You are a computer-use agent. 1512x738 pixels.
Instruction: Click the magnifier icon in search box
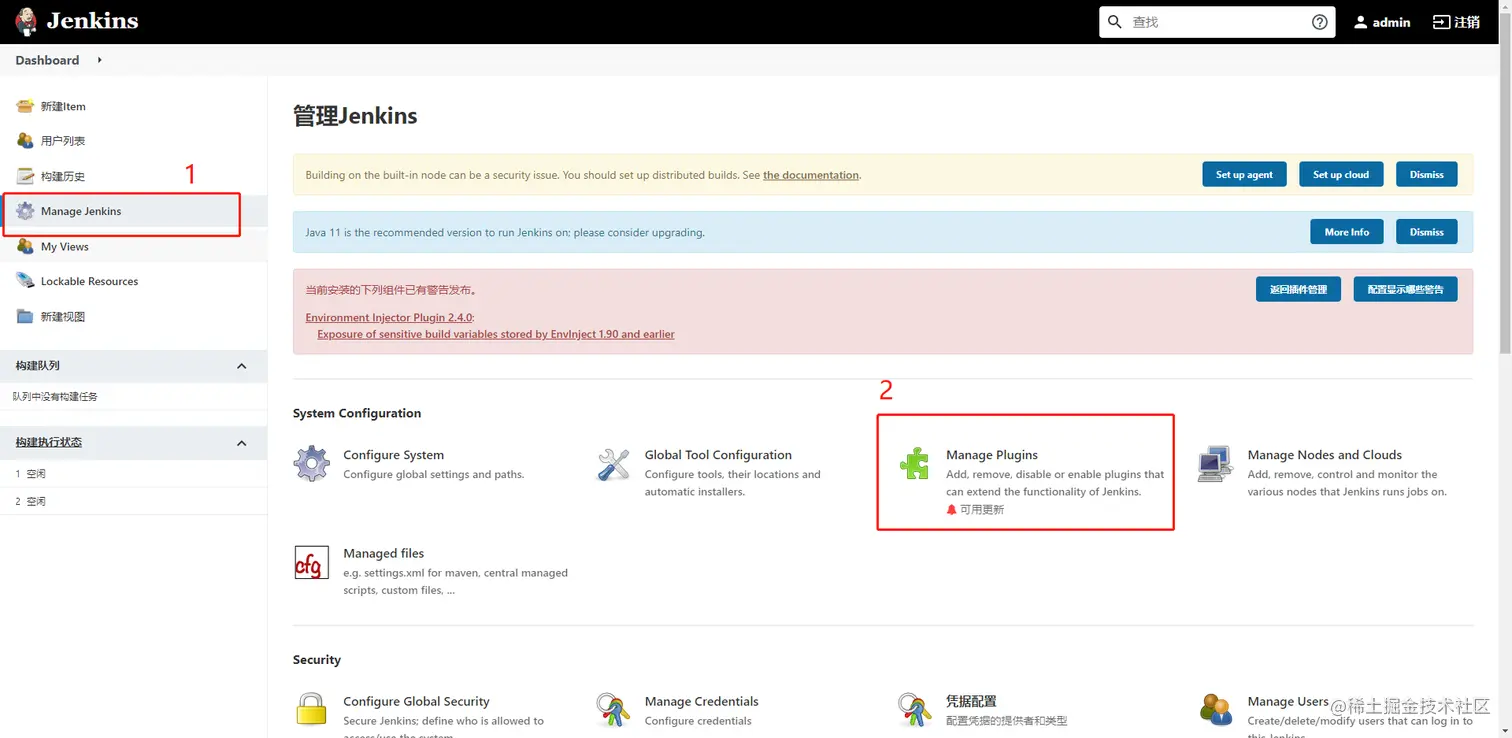(x=1116, y=22)
